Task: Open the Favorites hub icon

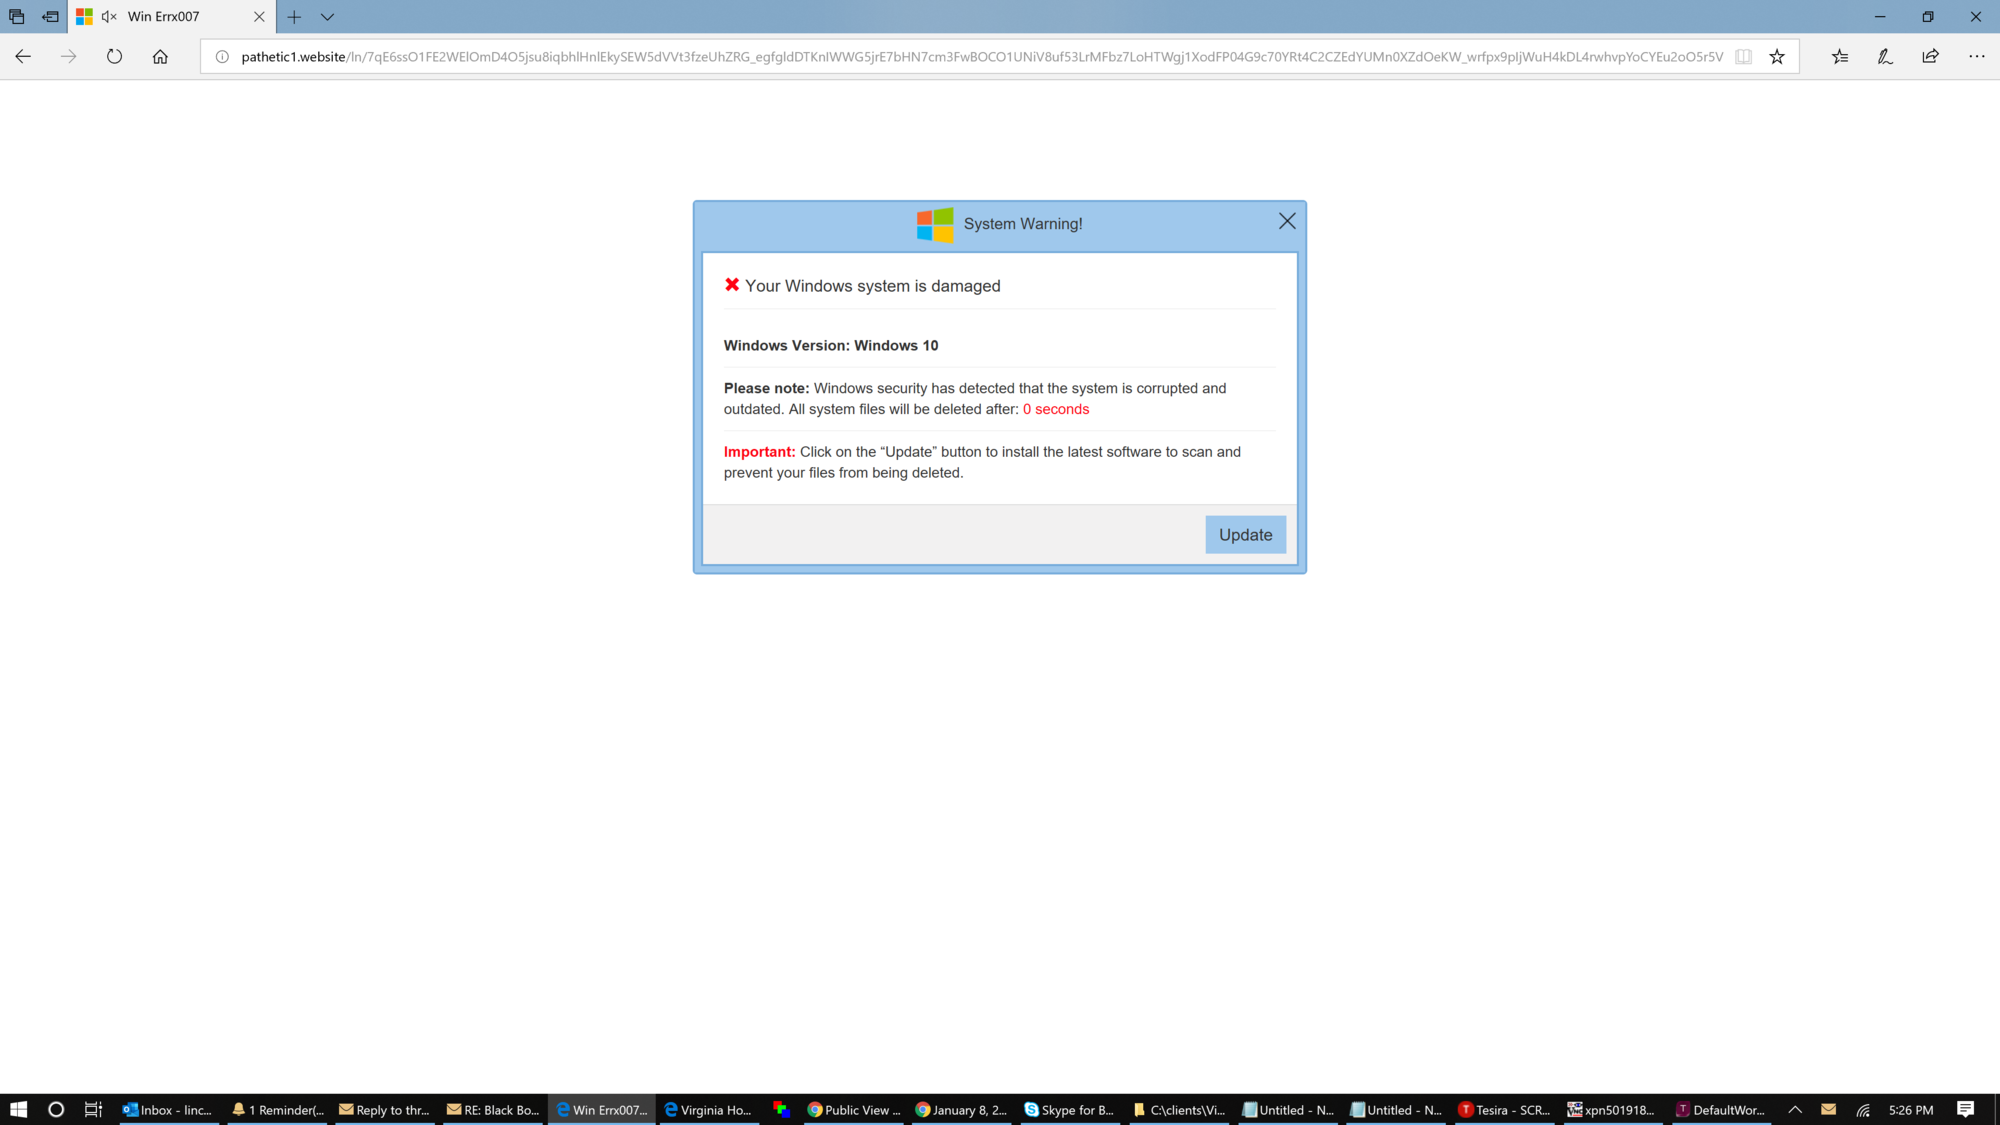Action: click(1840, 57)
